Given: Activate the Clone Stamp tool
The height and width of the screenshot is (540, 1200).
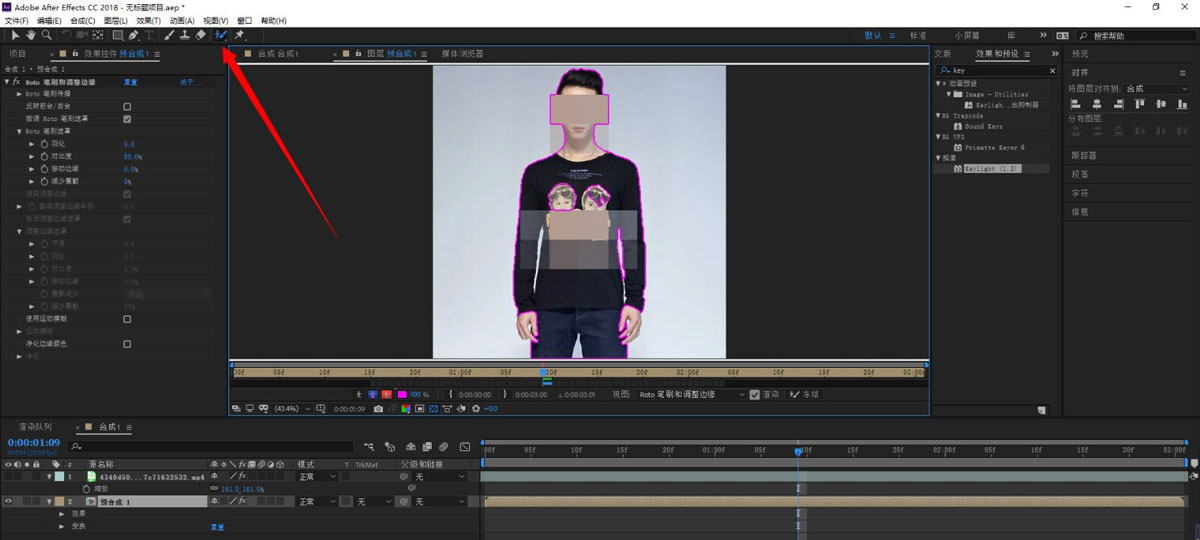Looking at the screenshot, I should tap(185, 35).
